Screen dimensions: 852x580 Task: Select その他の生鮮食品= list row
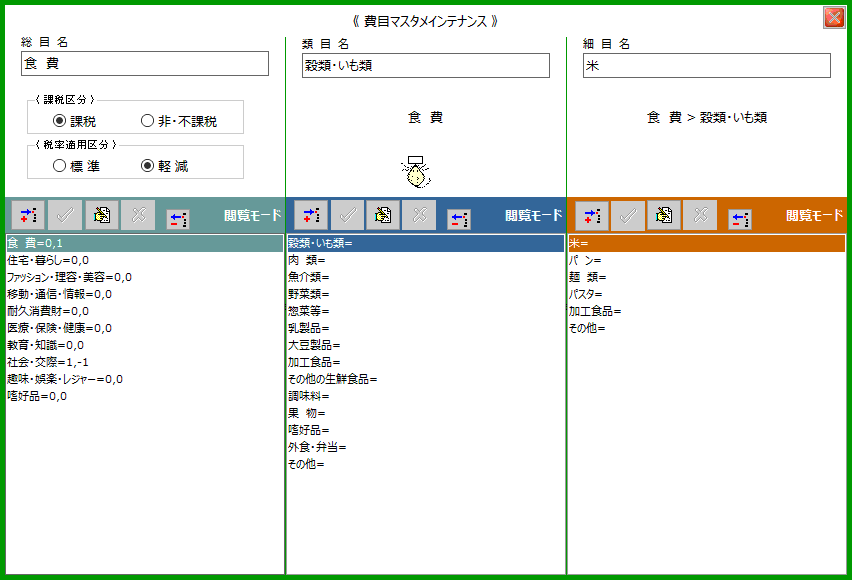[x=426, y=379]
